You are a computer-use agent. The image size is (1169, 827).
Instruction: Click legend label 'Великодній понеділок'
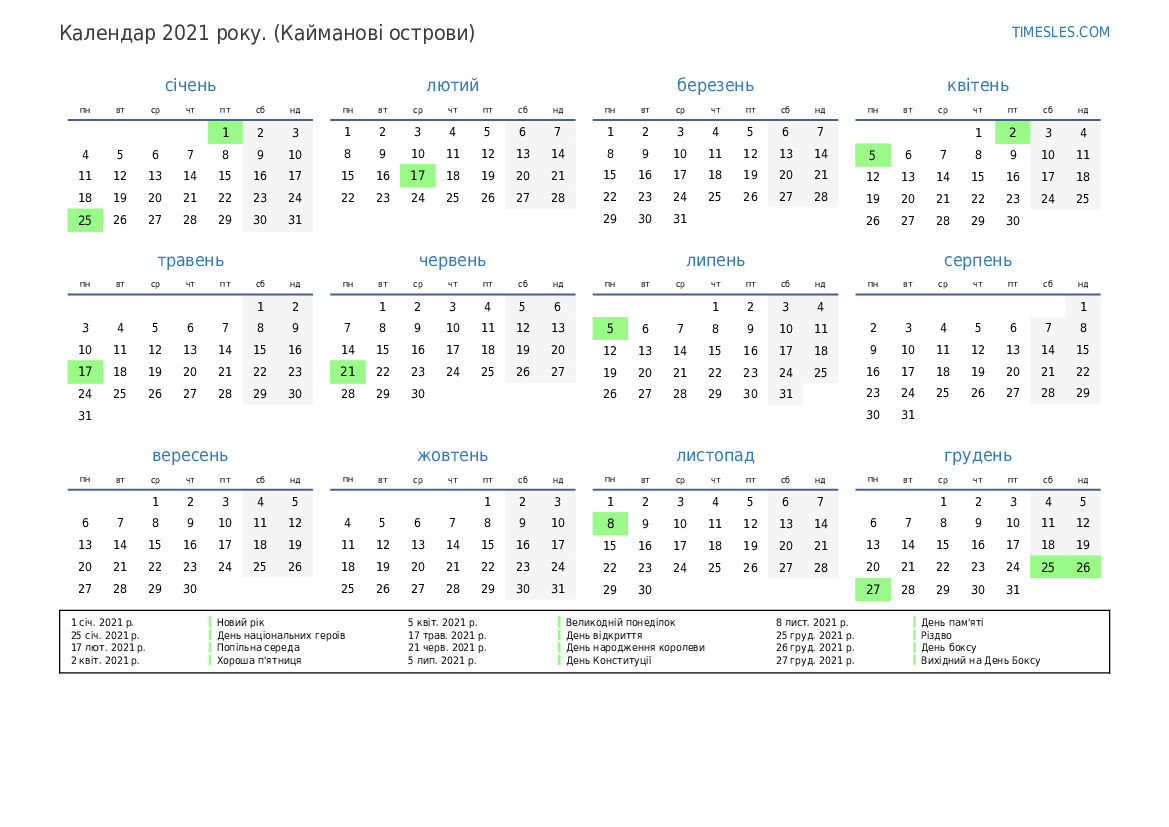(620, 623)
